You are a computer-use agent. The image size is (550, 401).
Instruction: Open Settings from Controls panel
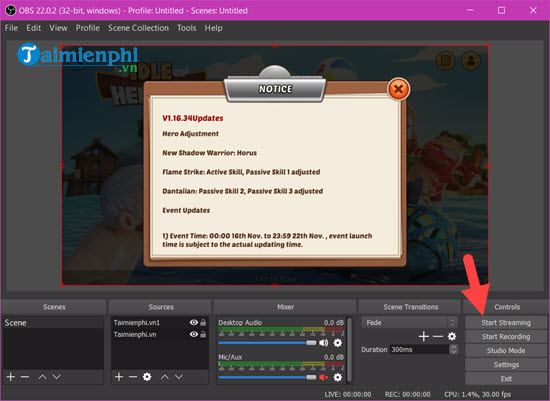click(x=506, y=365)
